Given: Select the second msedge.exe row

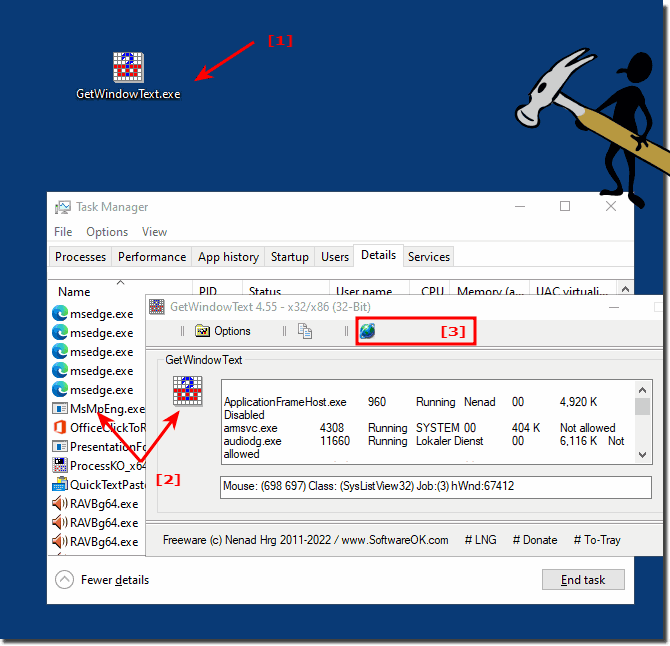Looking at the screenshot, I should point(97,333).
